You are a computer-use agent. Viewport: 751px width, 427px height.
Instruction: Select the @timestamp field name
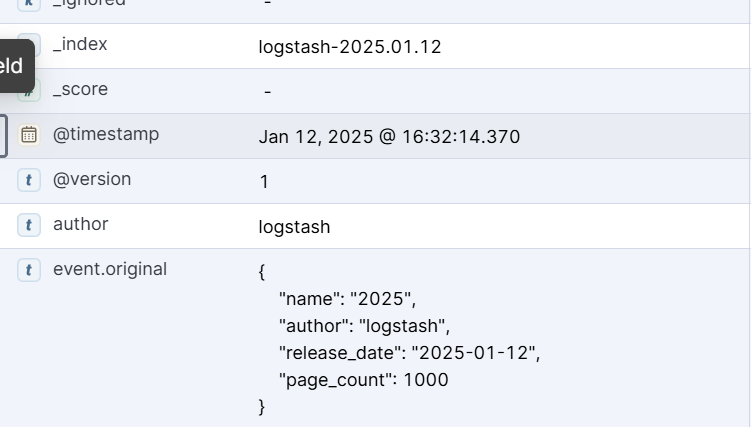pos(105,135)
